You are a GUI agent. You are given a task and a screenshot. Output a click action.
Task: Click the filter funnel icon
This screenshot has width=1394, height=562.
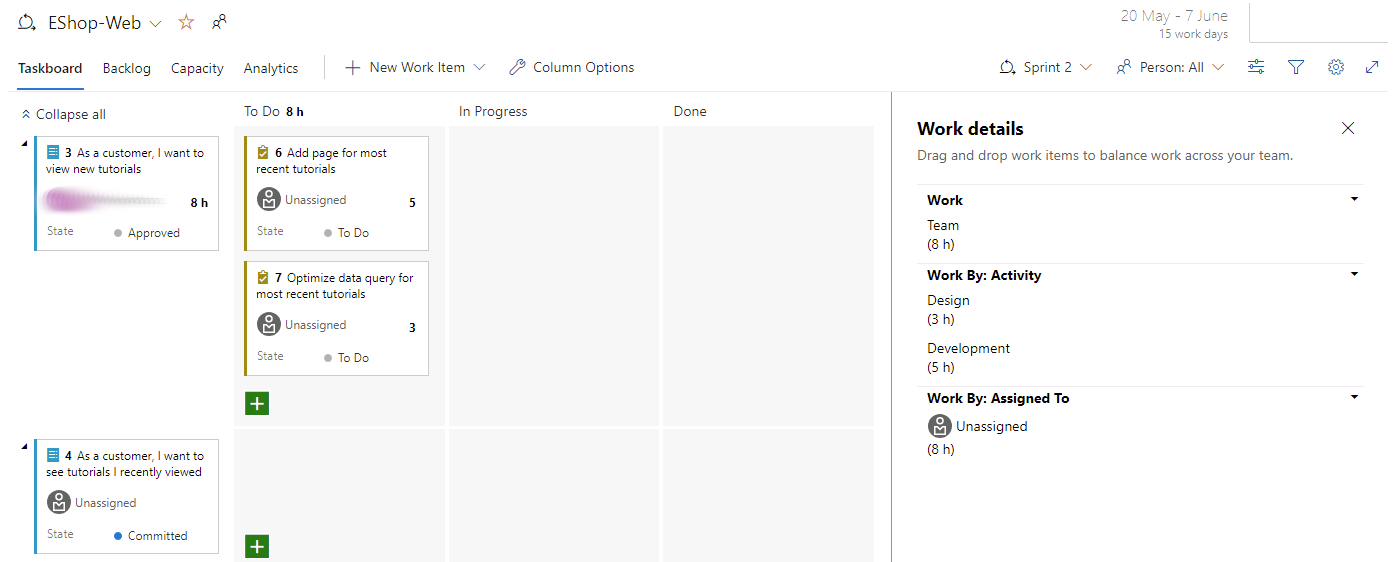tap(1296, 67)
